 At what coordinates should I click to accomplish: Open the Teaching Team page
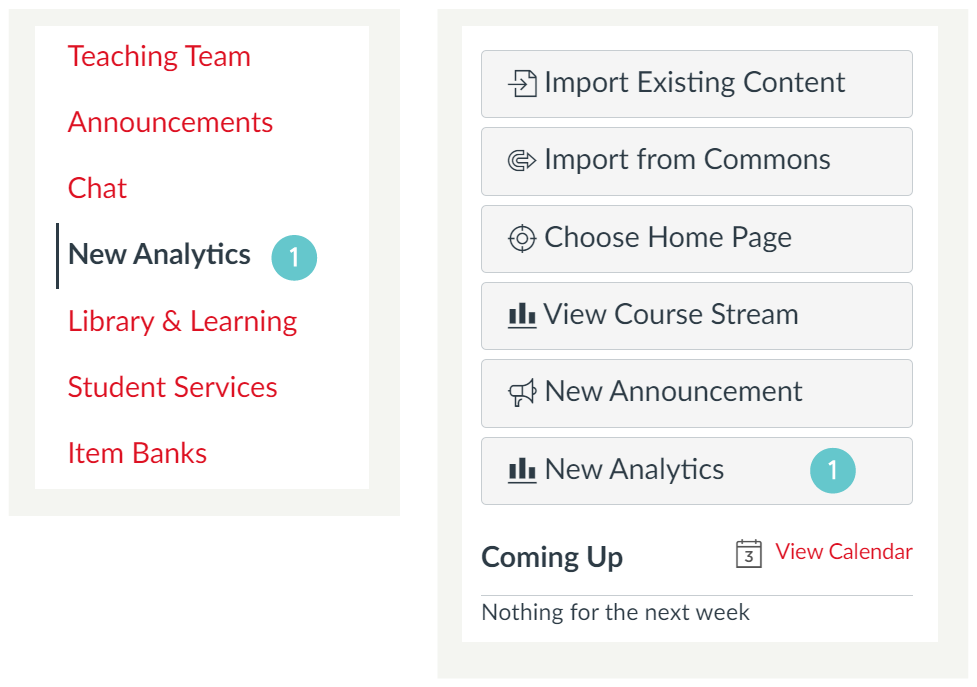158,57
